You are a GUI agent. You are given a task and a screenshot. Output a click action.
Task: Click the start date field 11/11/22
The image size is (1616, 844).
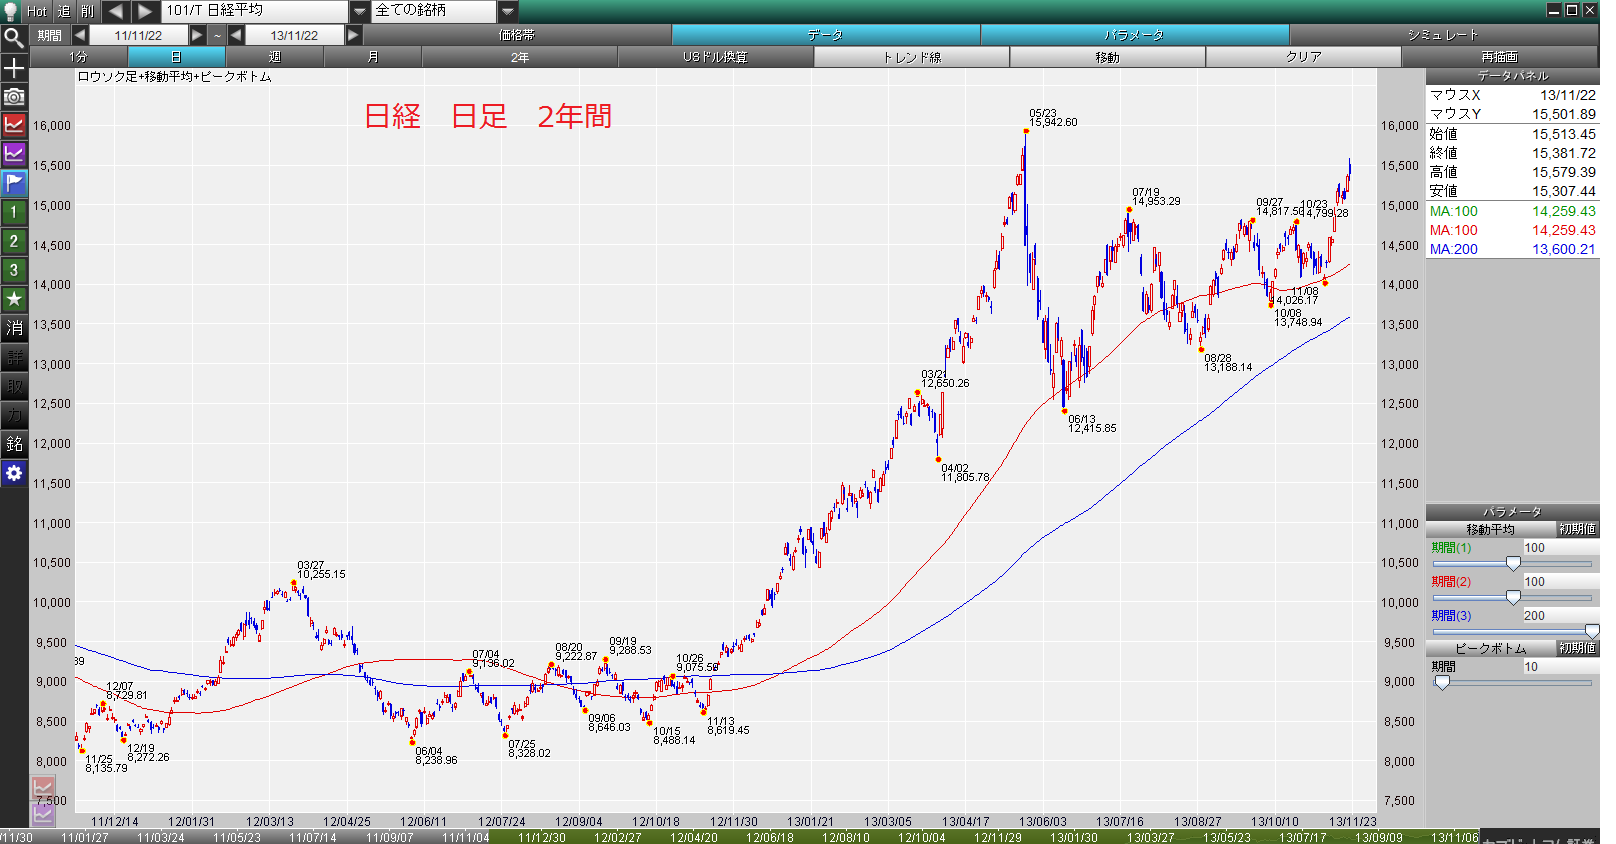(138, 35)
